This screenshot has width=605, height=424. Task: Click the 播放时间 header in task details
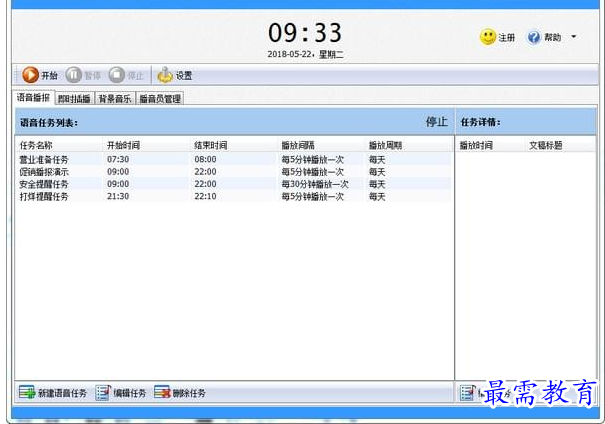476,145
